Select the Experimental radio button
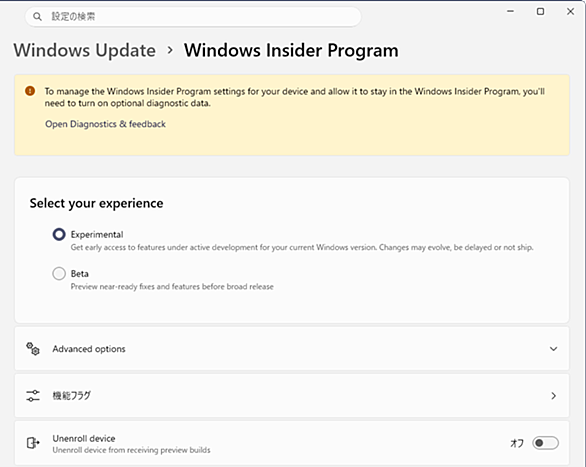 (59, 235)
